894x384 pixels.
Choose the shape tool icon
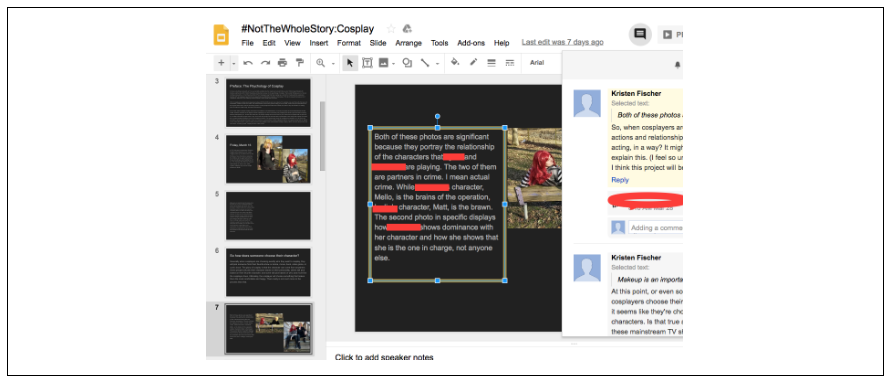pyautogui.click(x=407, y=63)
